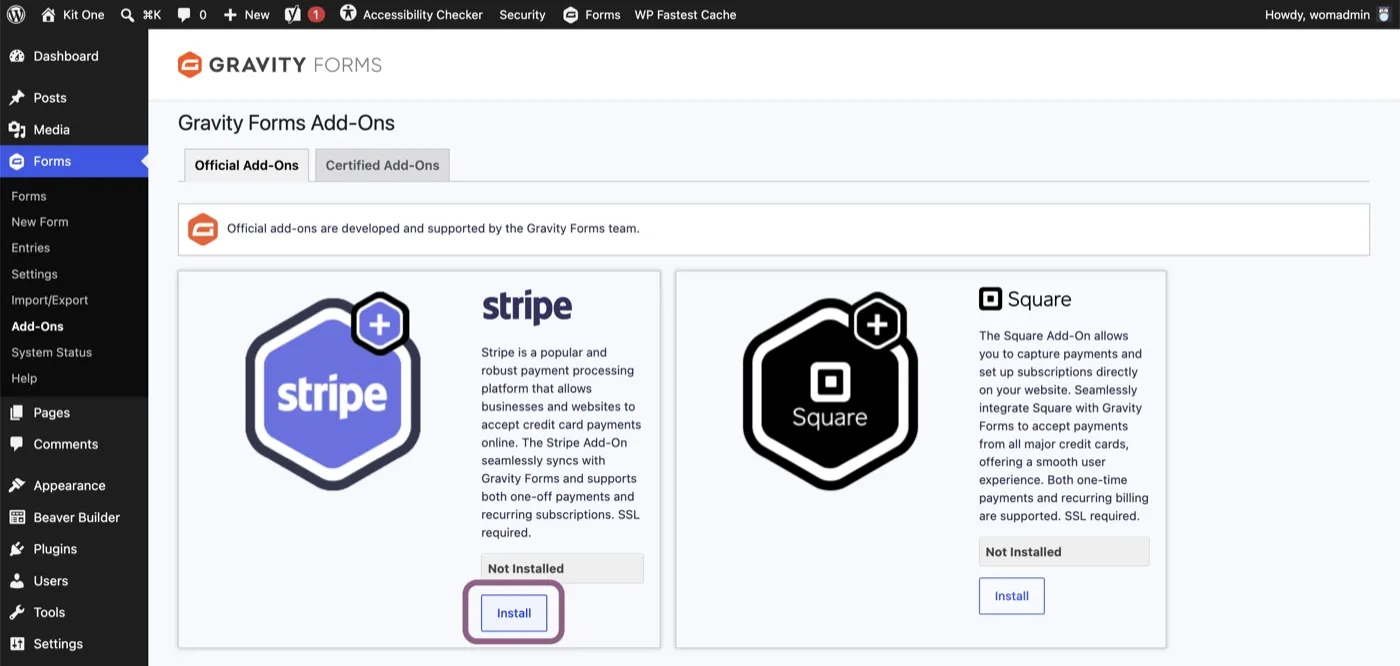The height and width of the screenshot is (666, 1400).
Task: Click the official add-ons notice text
Action: (433, 229)
